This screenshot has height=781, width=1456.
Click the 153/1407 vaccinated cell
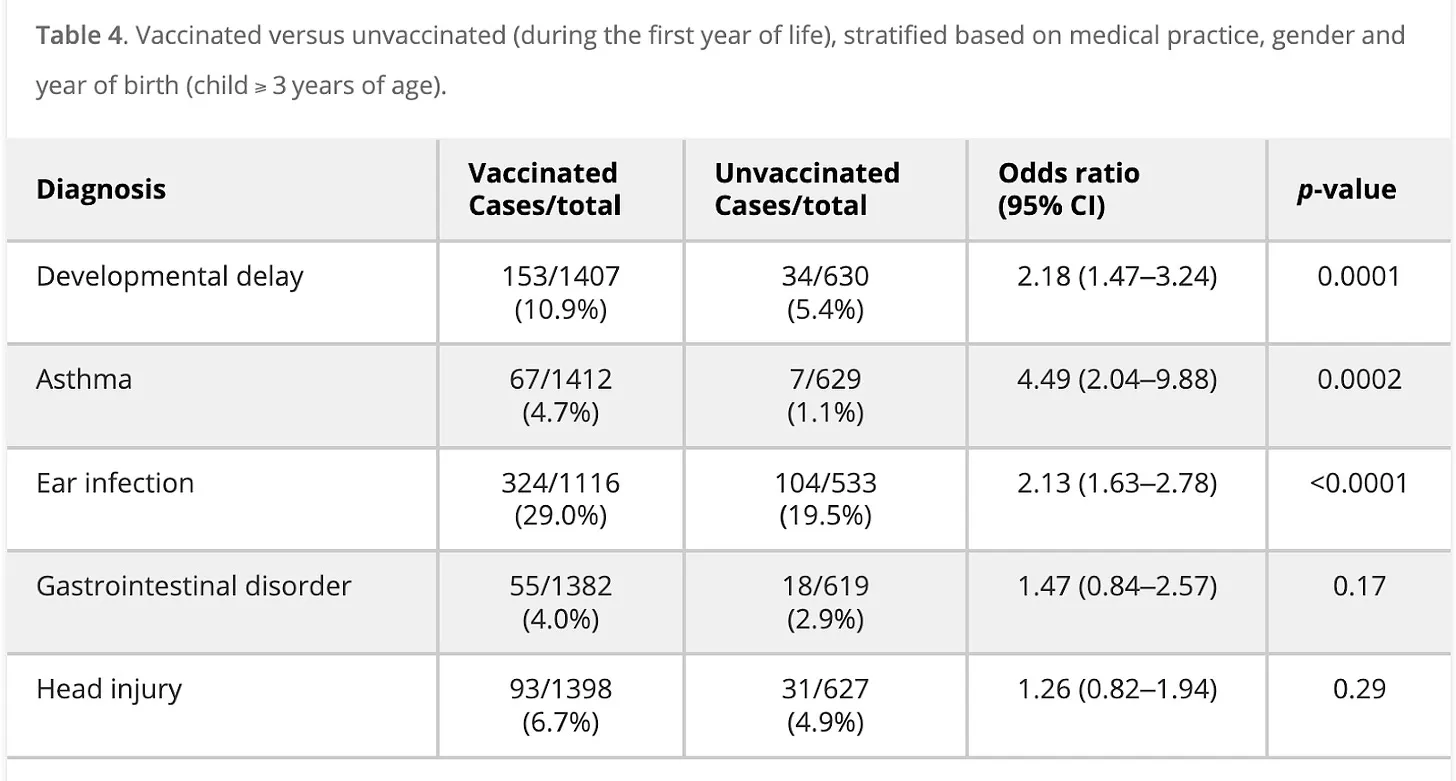(x=560, y=292)
